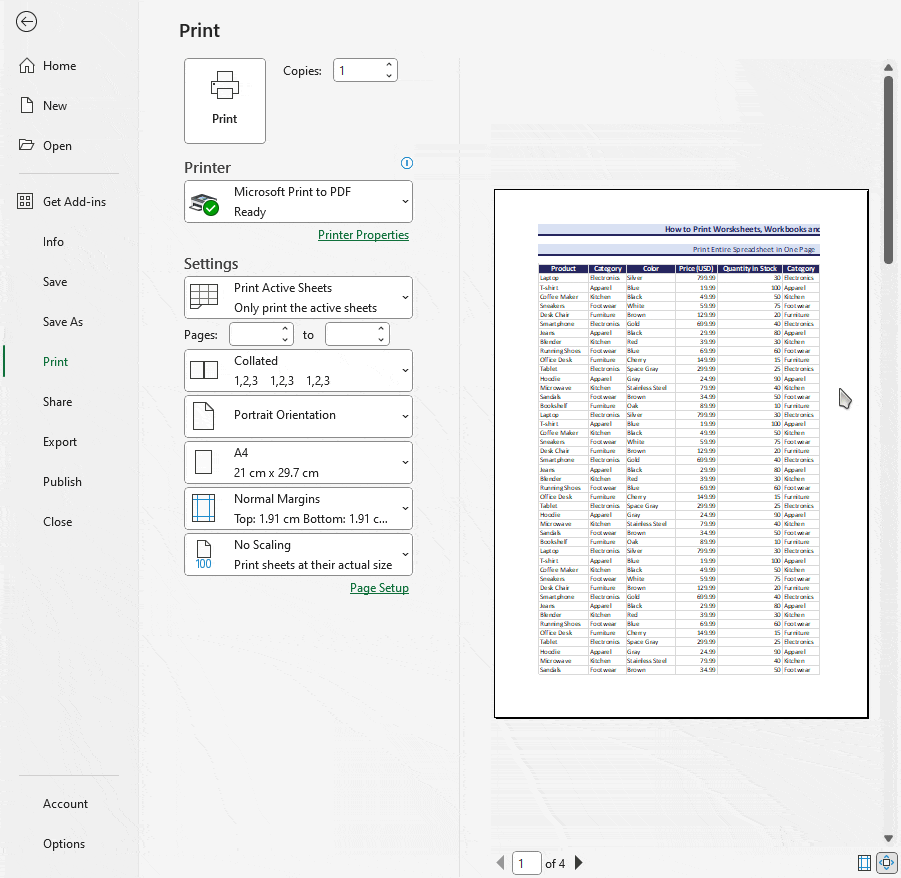This screenshot has width=901, height=878.
Task: Click the printer info icon
Action: 406,163
